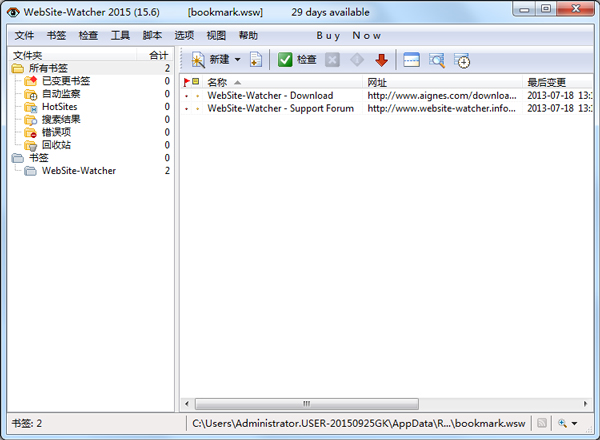
Task: Select the 已变更书签 folder
Action: 66,81
